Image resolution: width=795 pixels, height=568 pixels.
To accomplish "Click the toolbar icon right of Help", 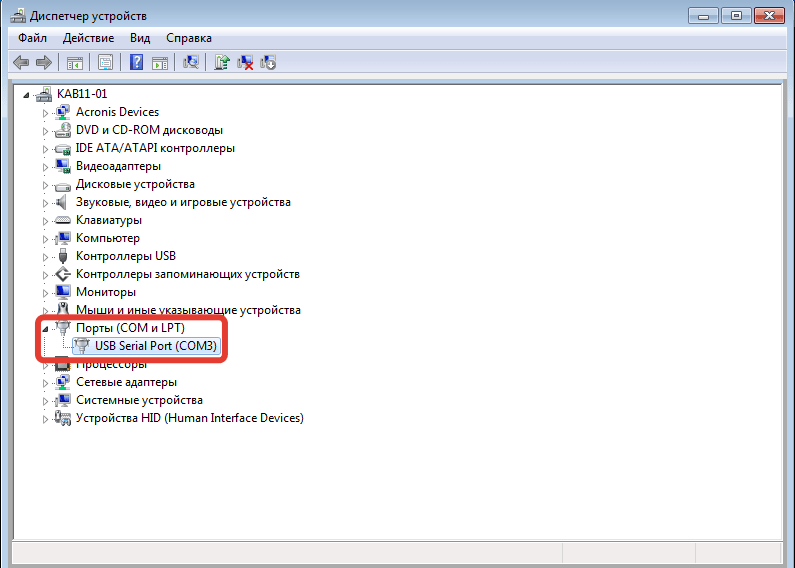I will click(x=158, y=62).
